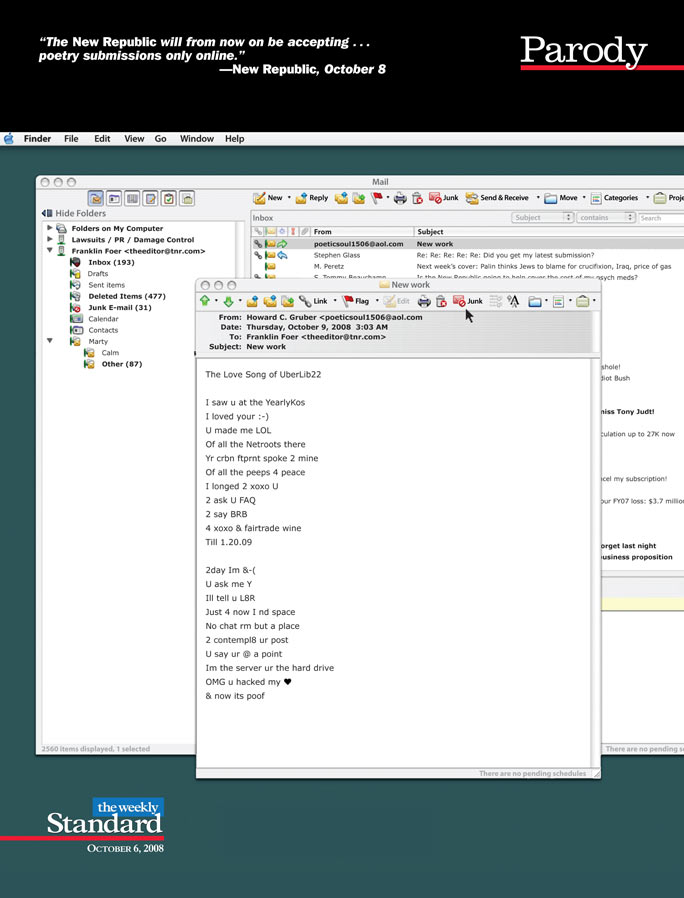This screenshot has width=684, height=898.
Task: Select the Stephen Glass message in inbox
Action: [x=336, y=255]
